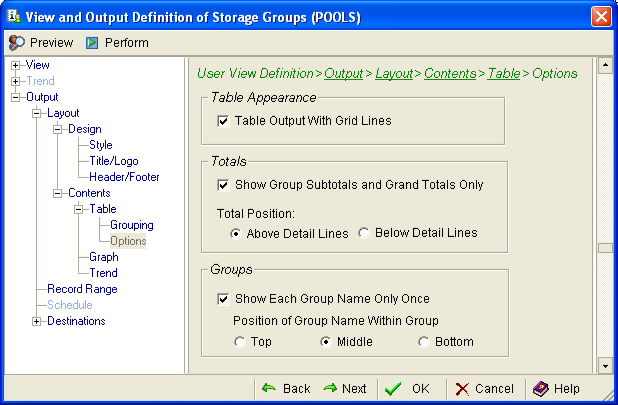Collapse the Design tree node
The image size is (618, 405).
(x=58, y=129)
